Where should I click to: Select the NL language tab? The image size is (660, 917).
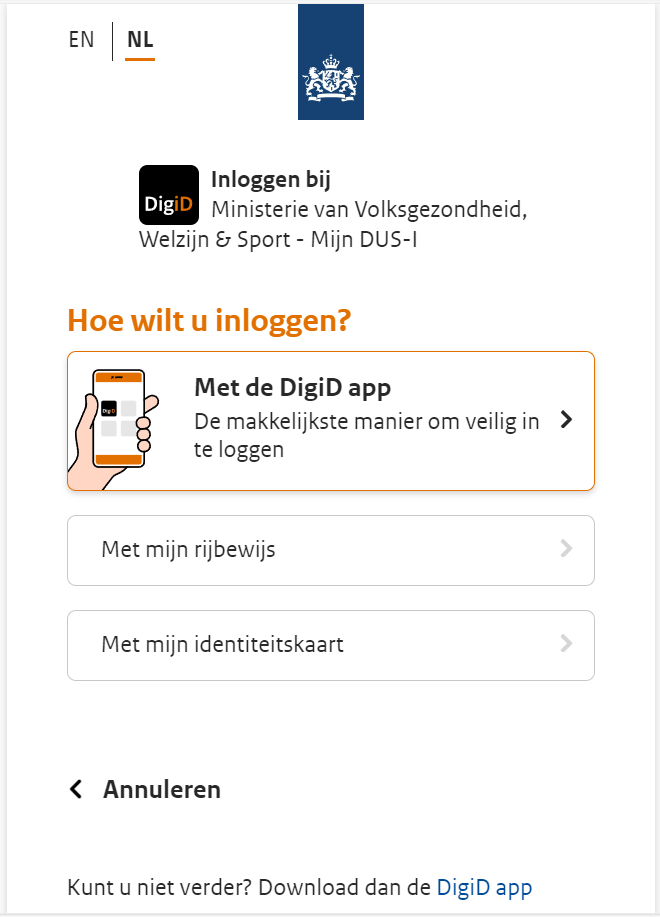140,41
